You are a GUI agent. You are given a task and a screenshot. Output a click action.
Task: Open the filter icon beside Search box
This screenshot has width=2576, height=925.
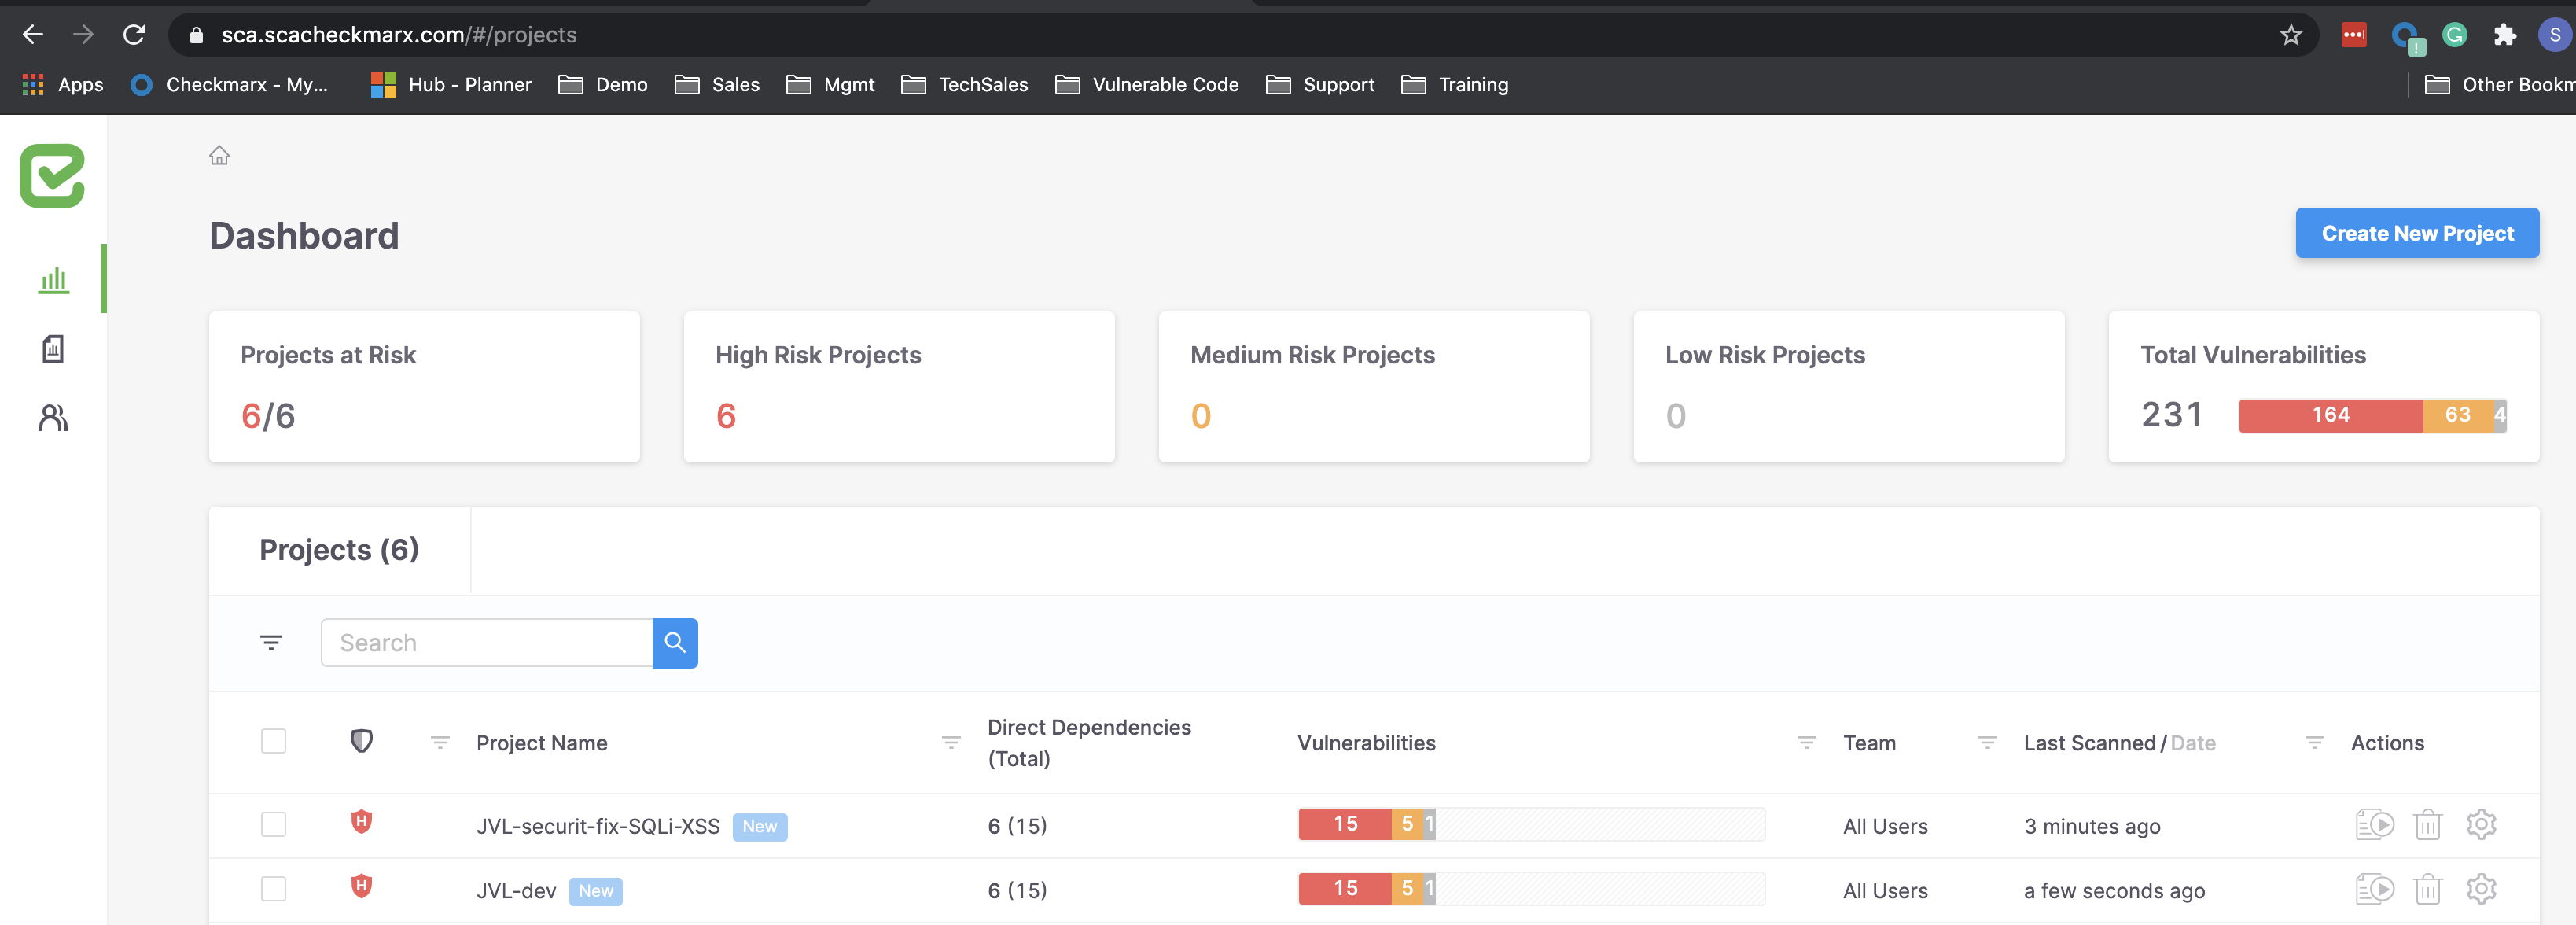[x=271, y=643]
